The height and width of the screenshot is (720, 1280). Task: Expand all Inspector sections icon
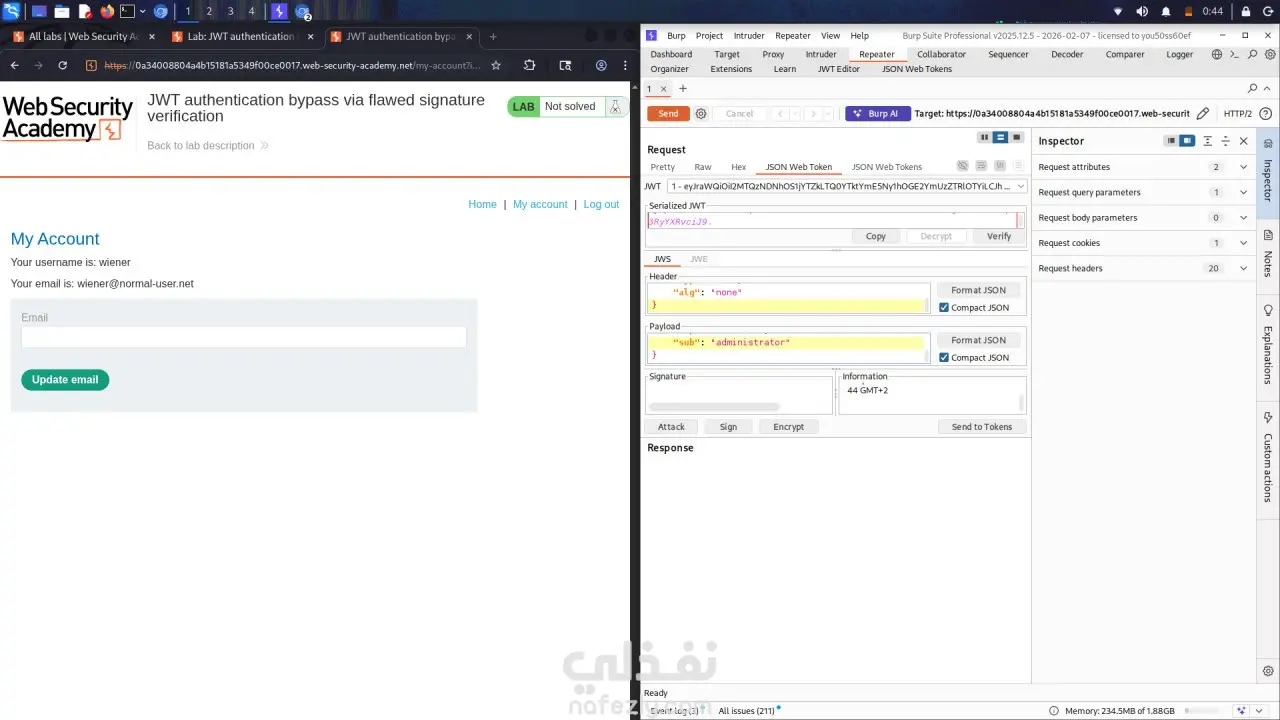click(1208, 141)
